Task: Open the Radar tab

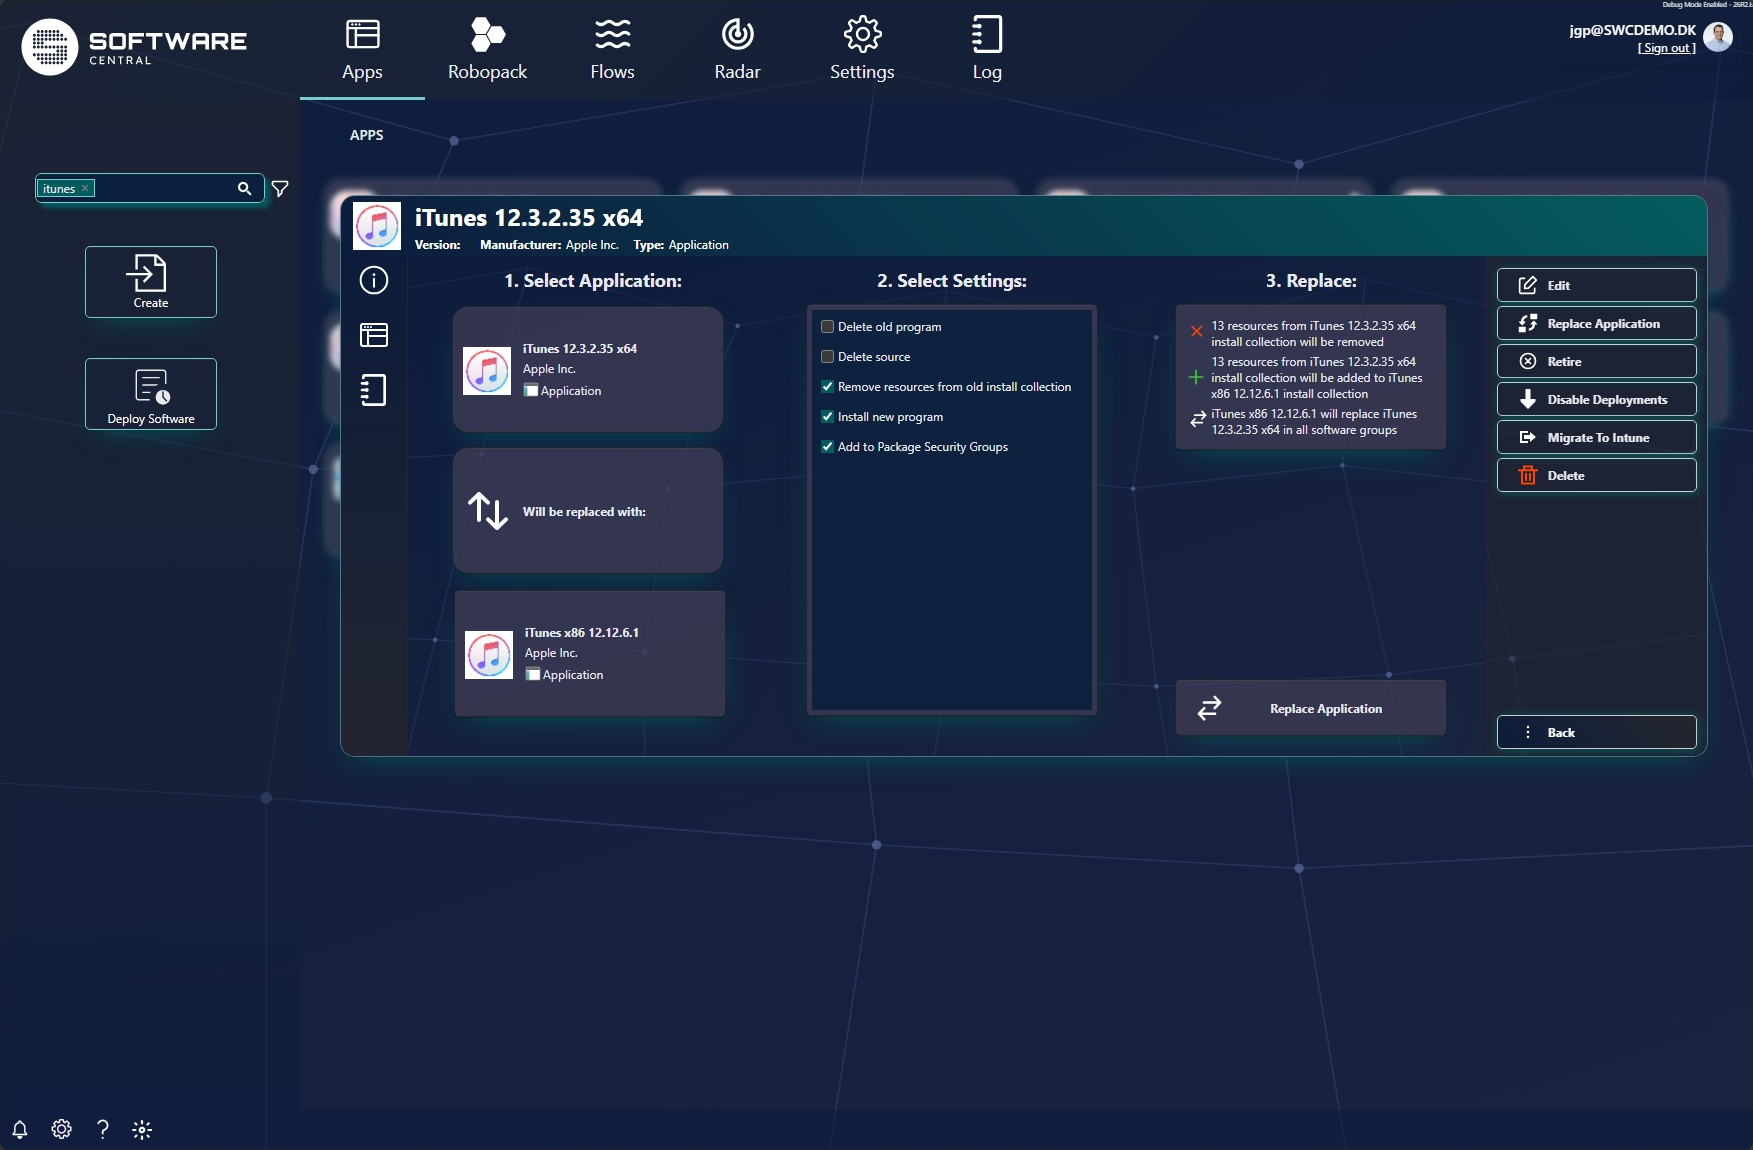Action: tap(737, 50)
